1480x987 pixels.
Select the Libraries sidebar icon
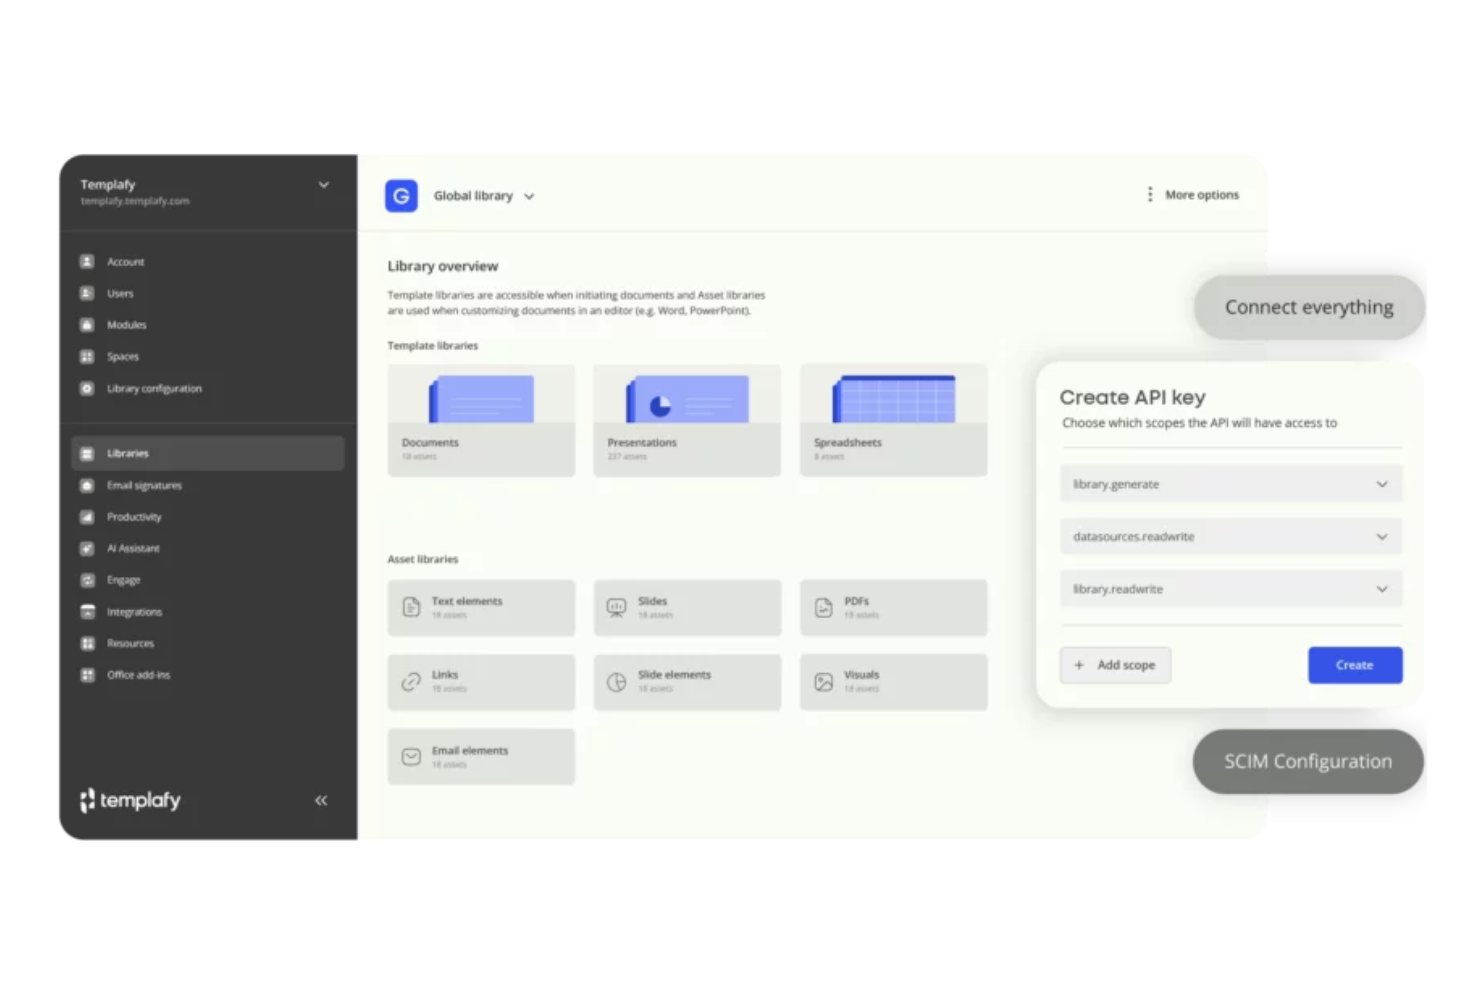click(x=87, y=453)
